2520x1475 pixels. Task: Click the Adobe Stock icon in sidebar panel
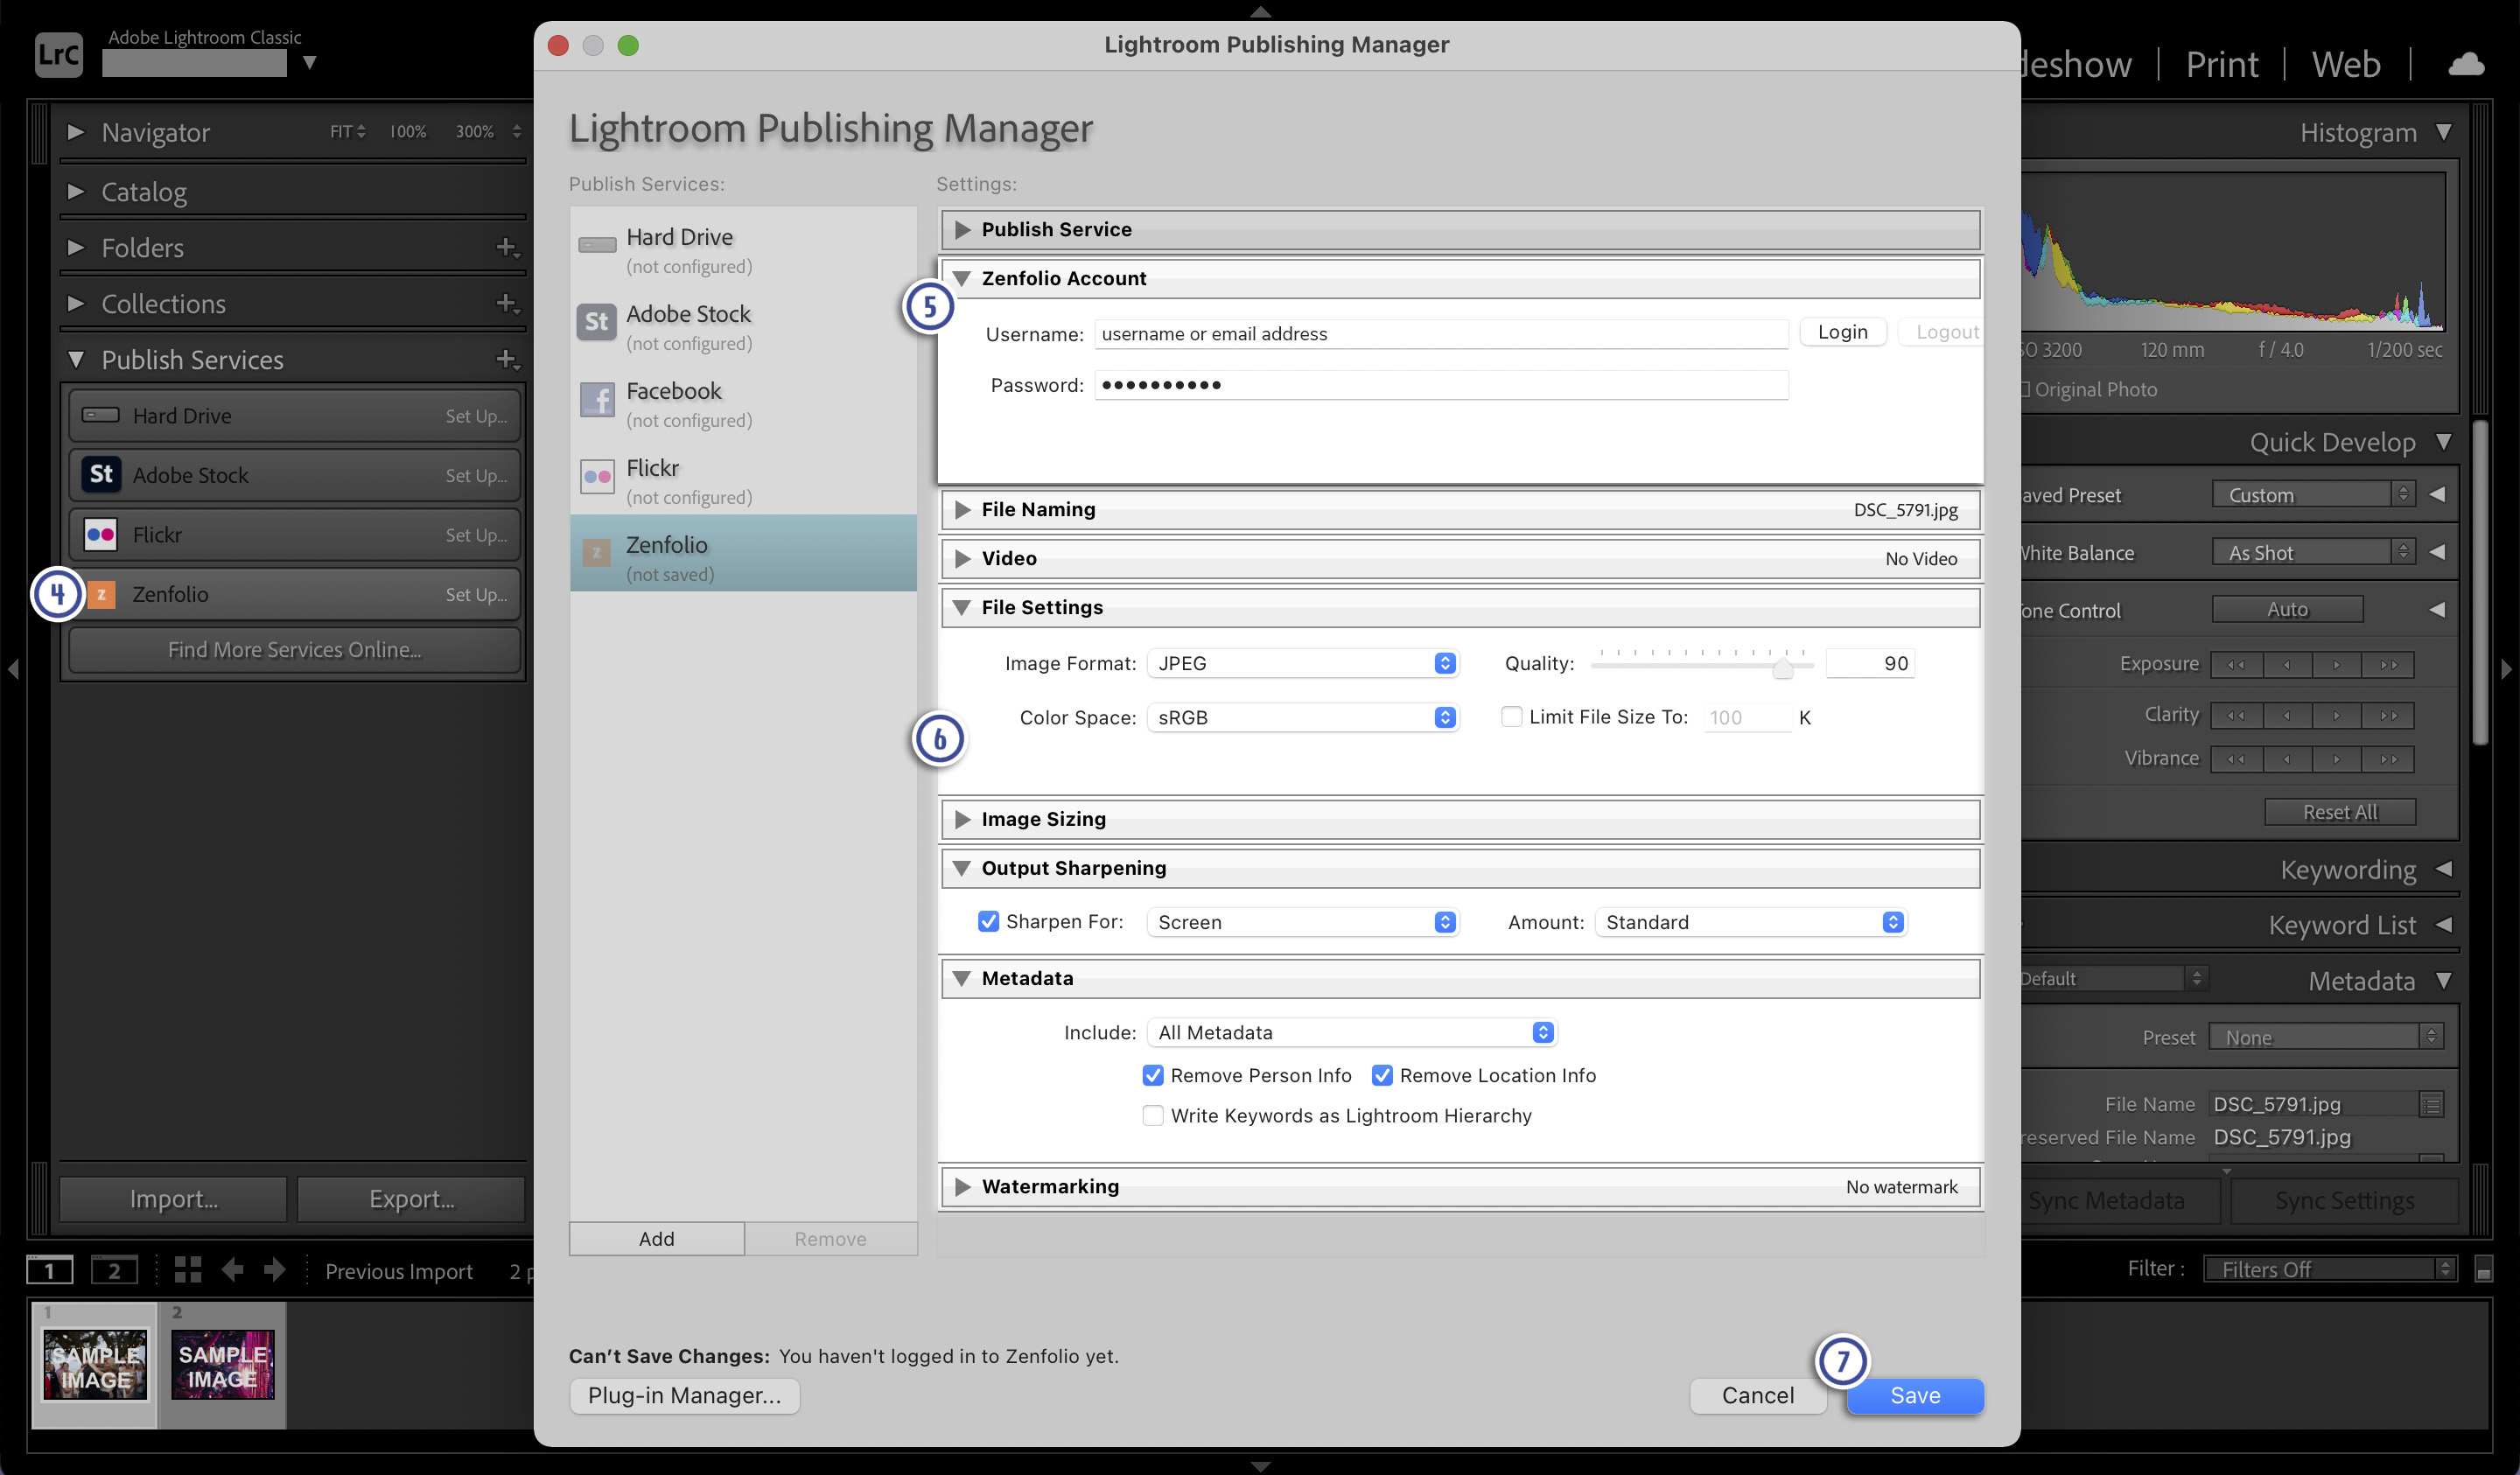[x=101, y=474]
